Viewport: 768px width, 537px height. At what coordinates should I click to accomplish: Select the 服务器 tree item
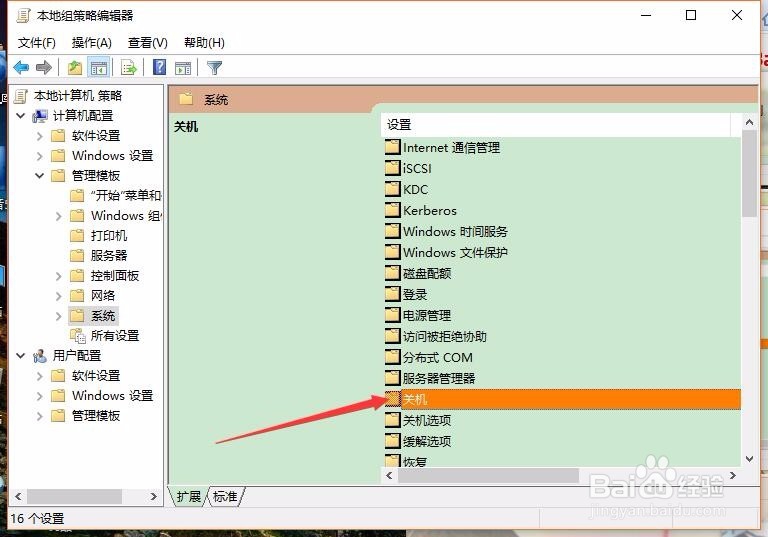[109, 256]
